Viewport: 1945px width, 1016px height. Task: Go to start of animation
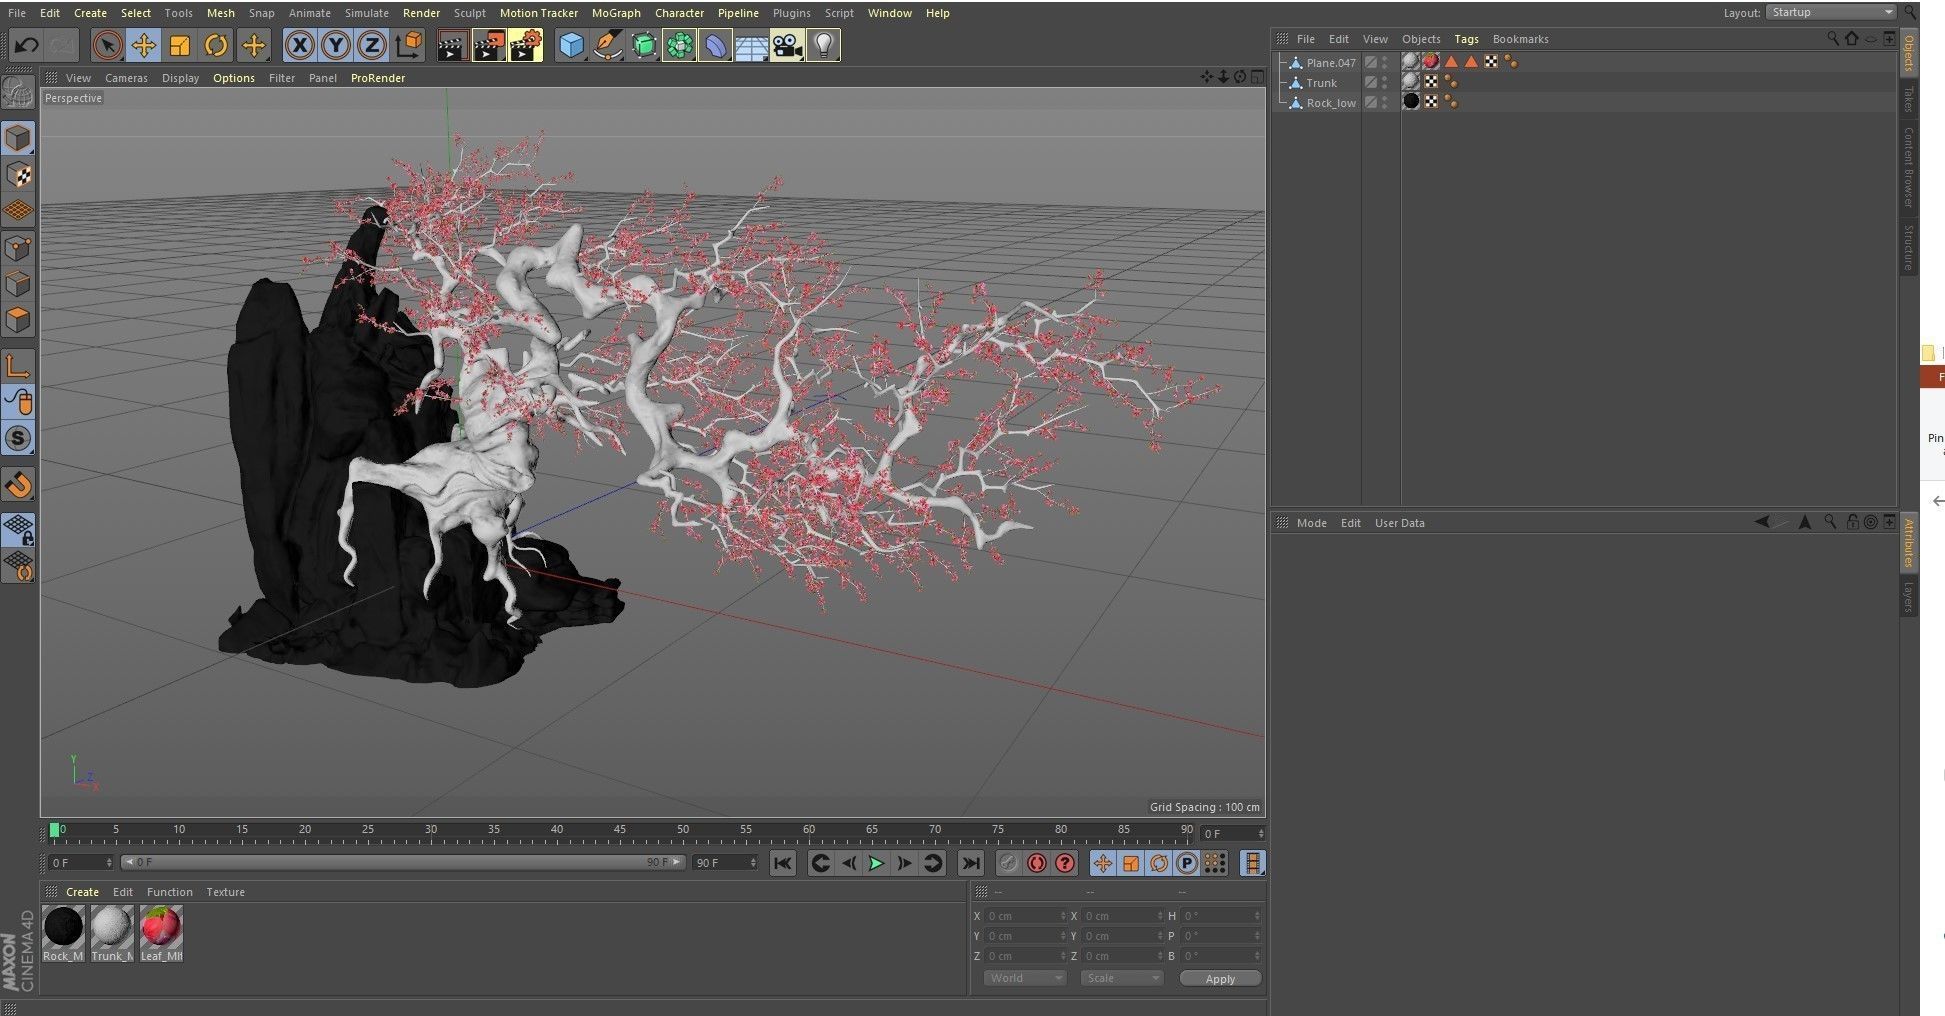pos(783,863)
